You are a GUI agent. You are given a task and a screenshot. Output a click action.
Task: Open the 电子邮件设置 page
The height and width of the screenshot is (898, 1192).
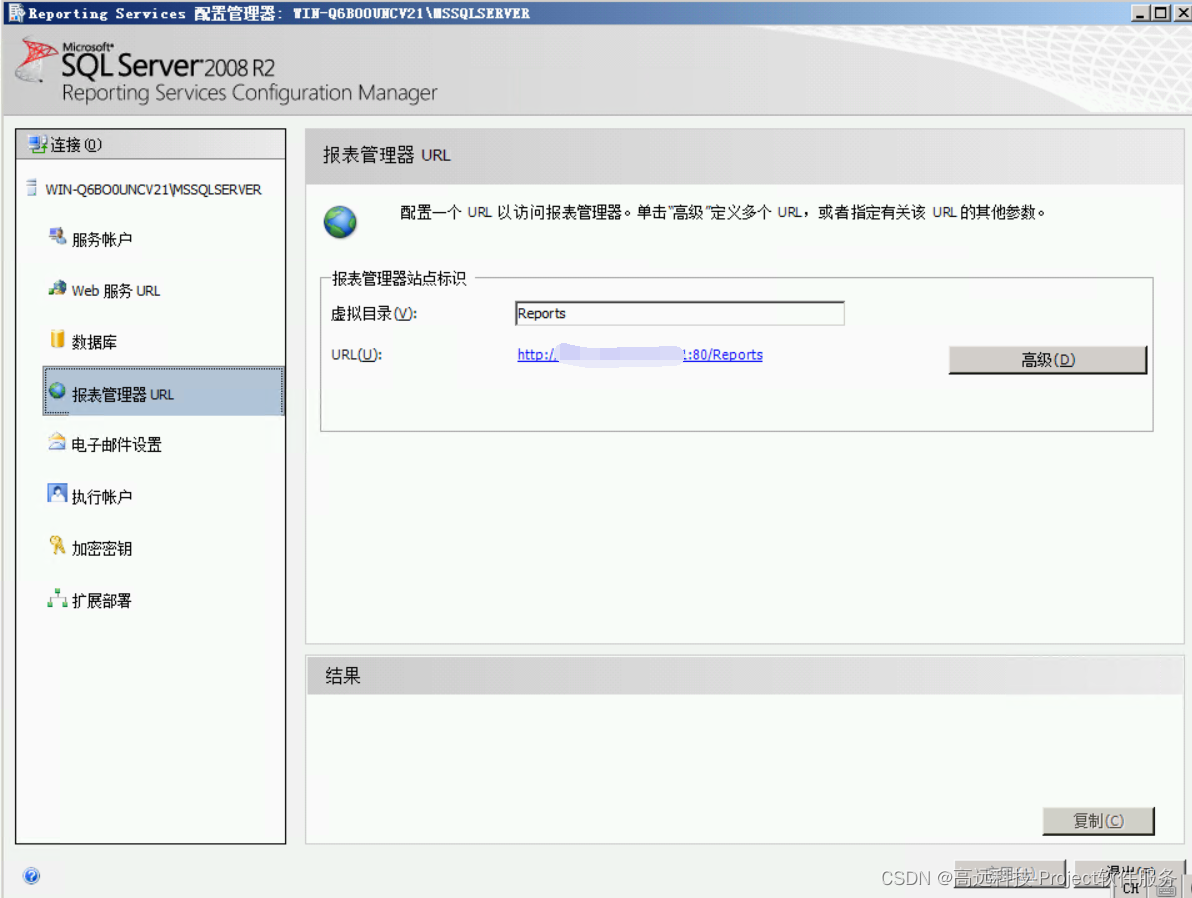click(116, 445)
